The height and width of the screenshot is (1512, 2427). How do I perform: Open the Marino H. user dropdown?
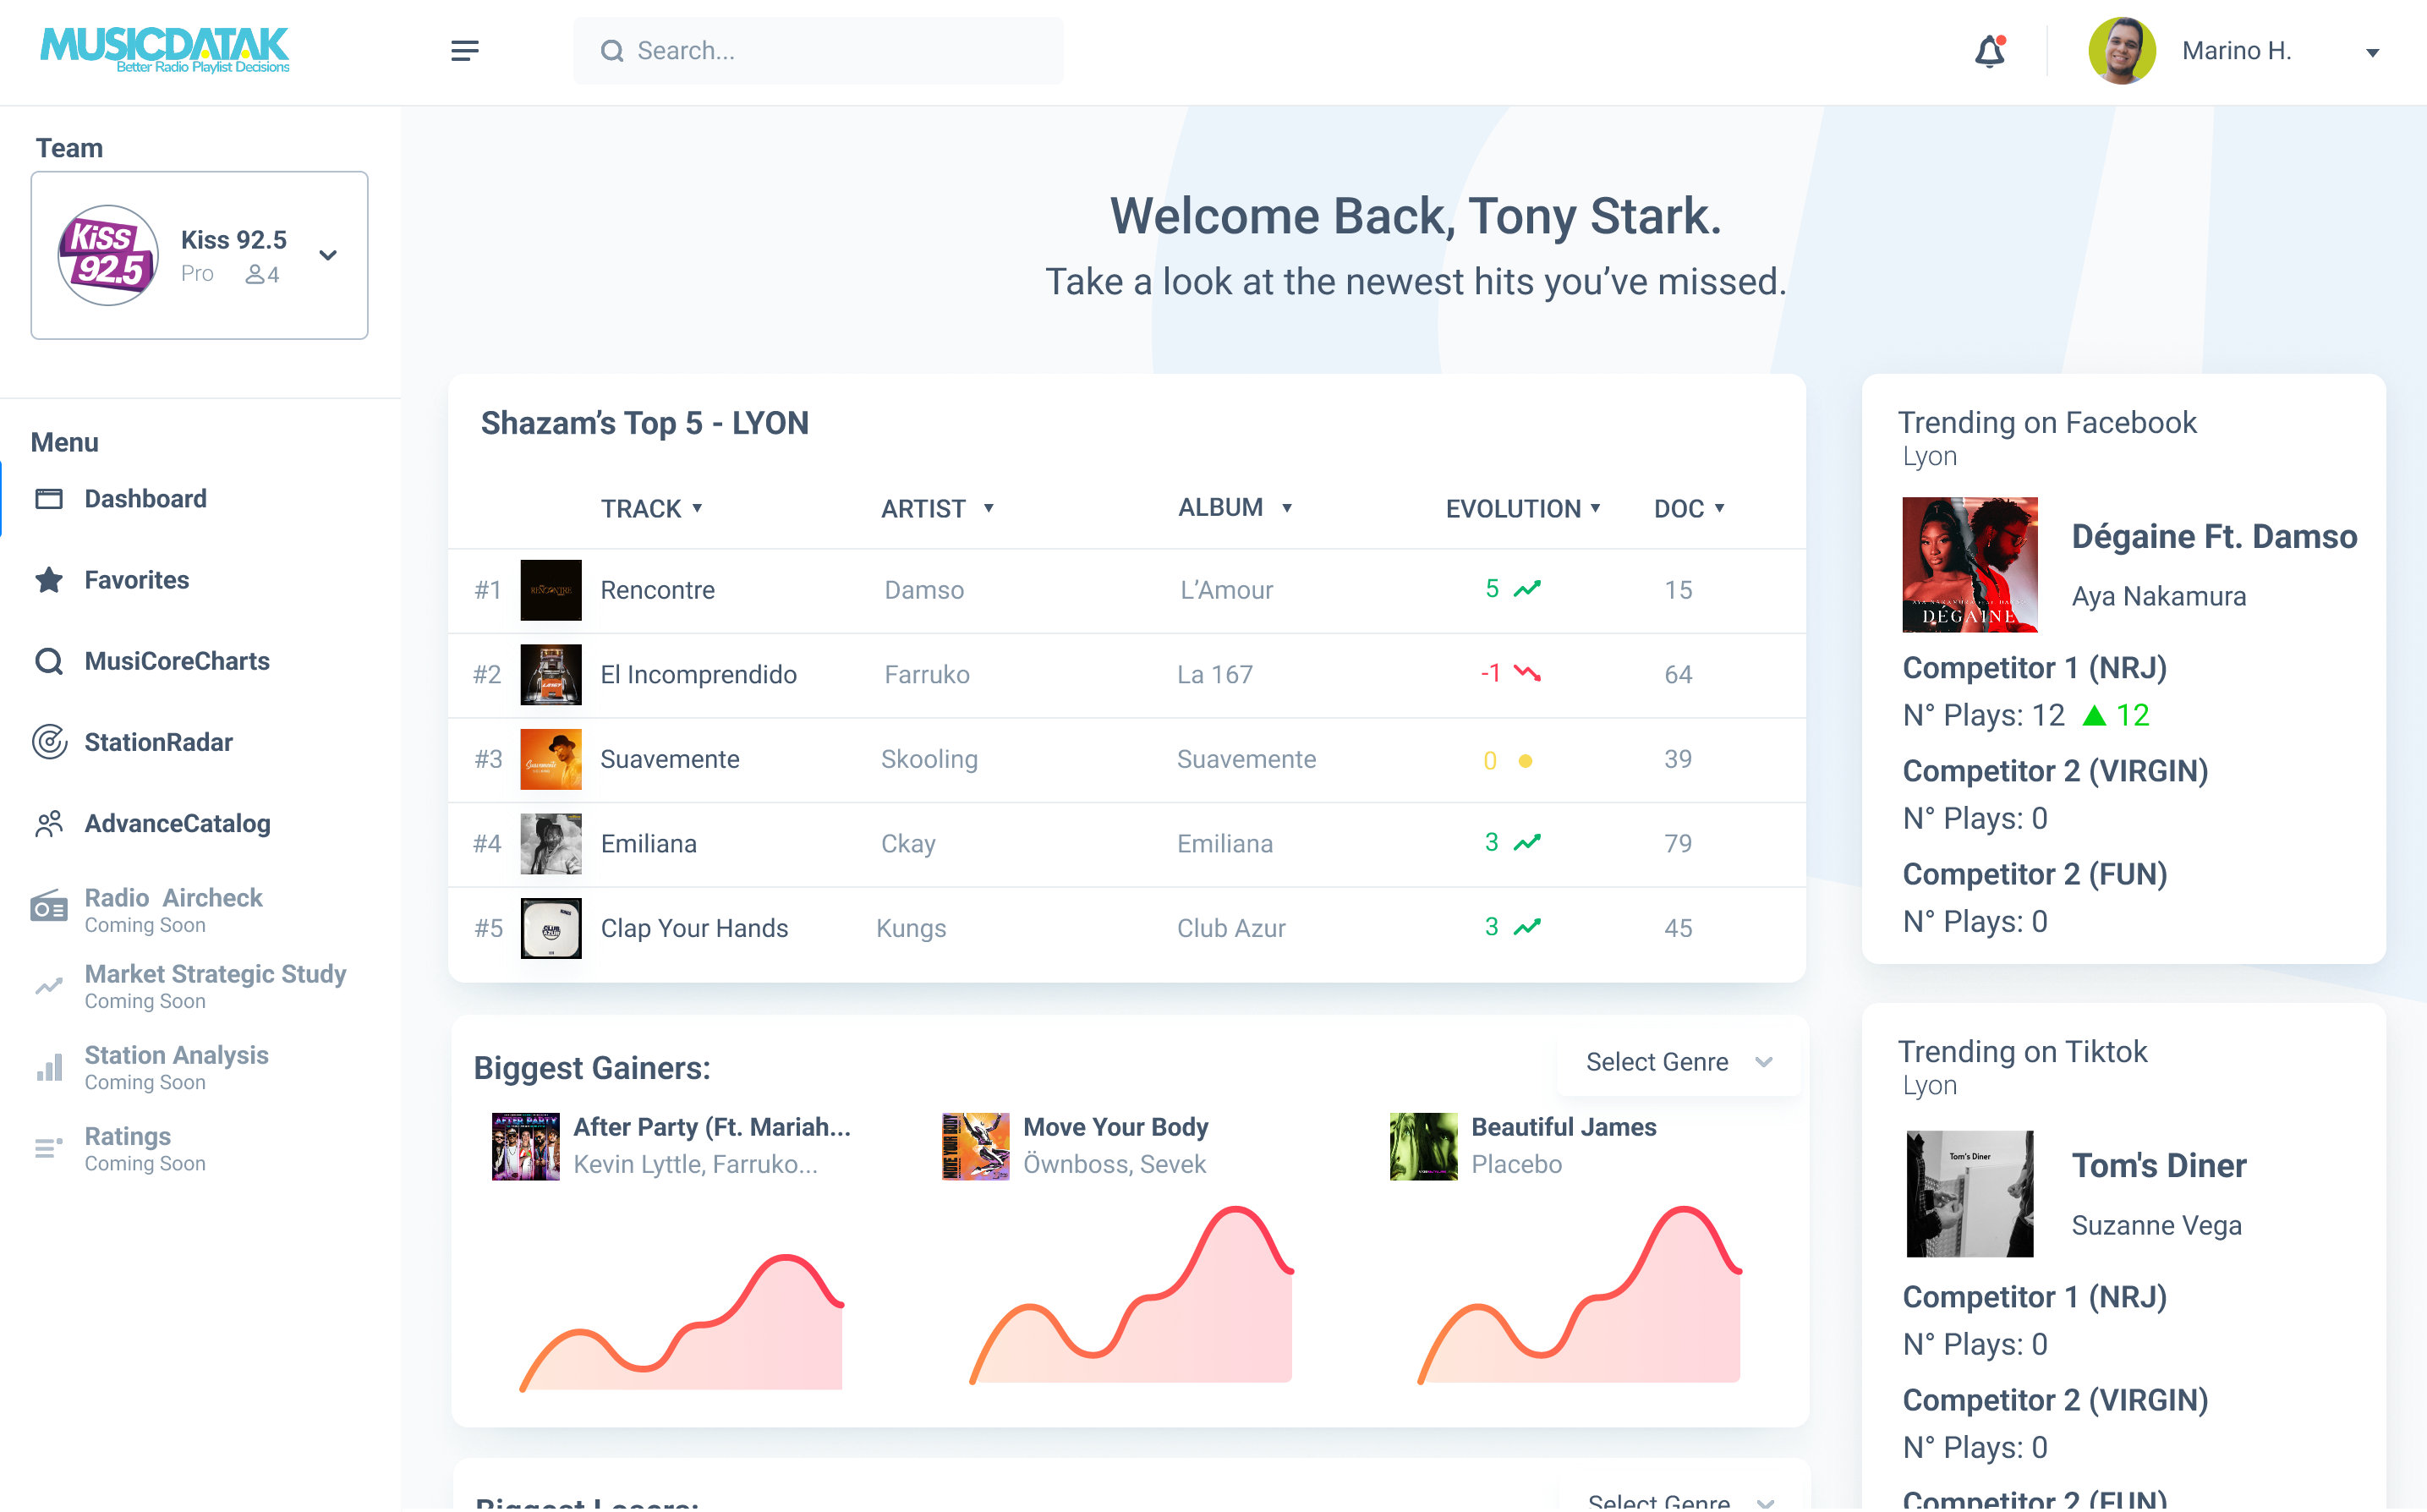[x=2371, y=52]
